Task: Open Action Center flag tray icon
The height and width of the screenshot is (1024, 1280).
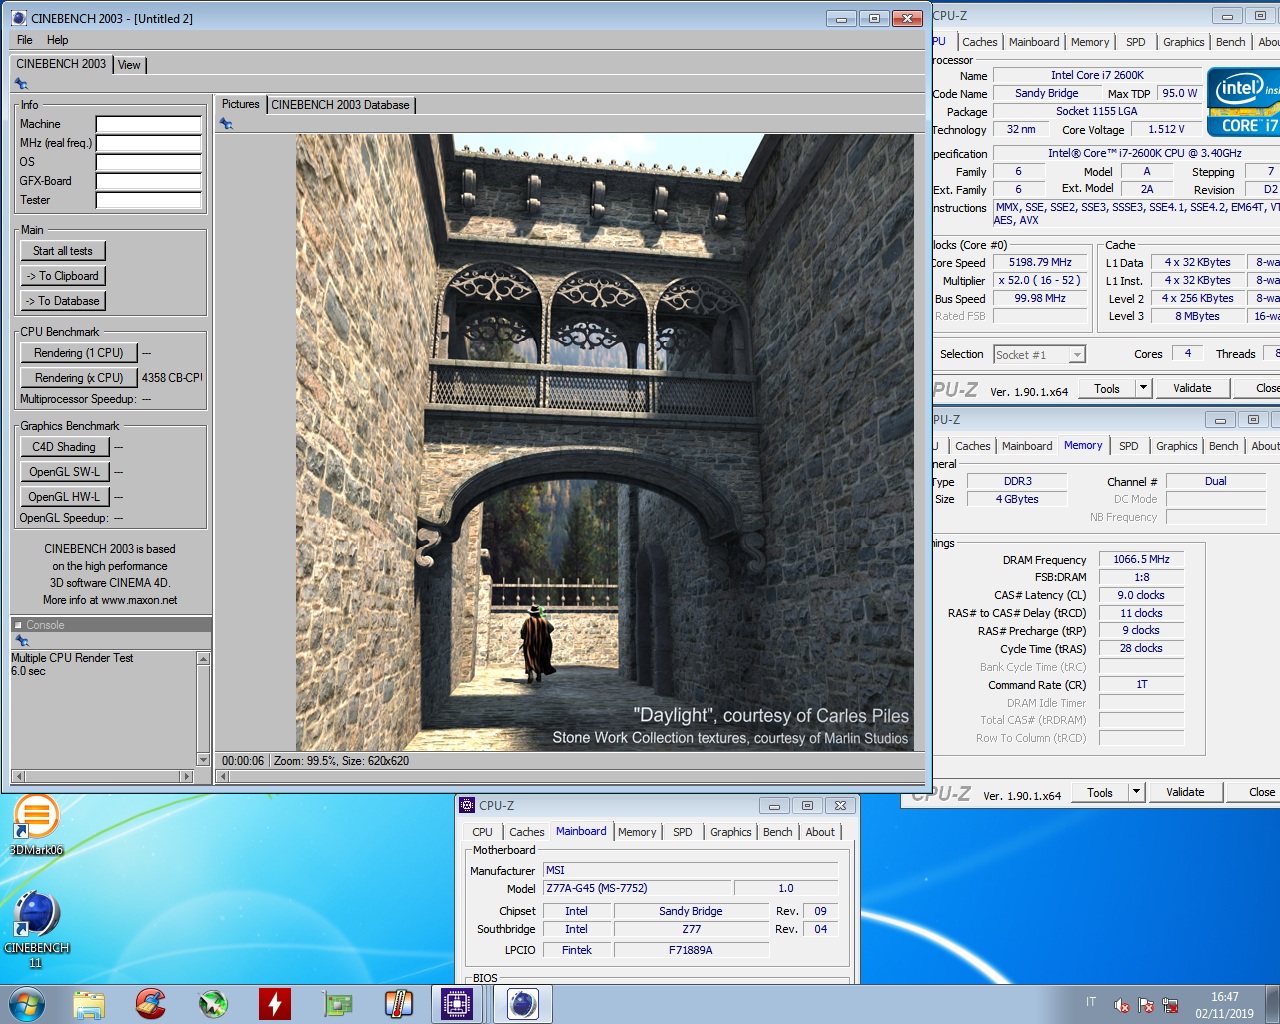Action: click(x=1146, y=1005)
